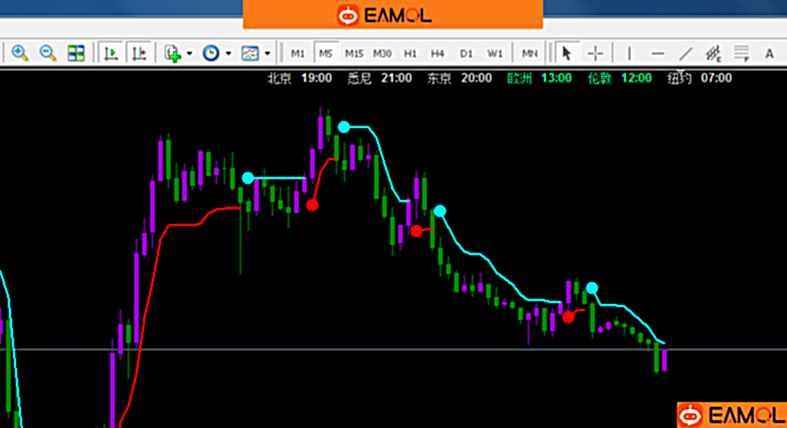Tile chart windows with grid icon

click(x=76, y=53)
